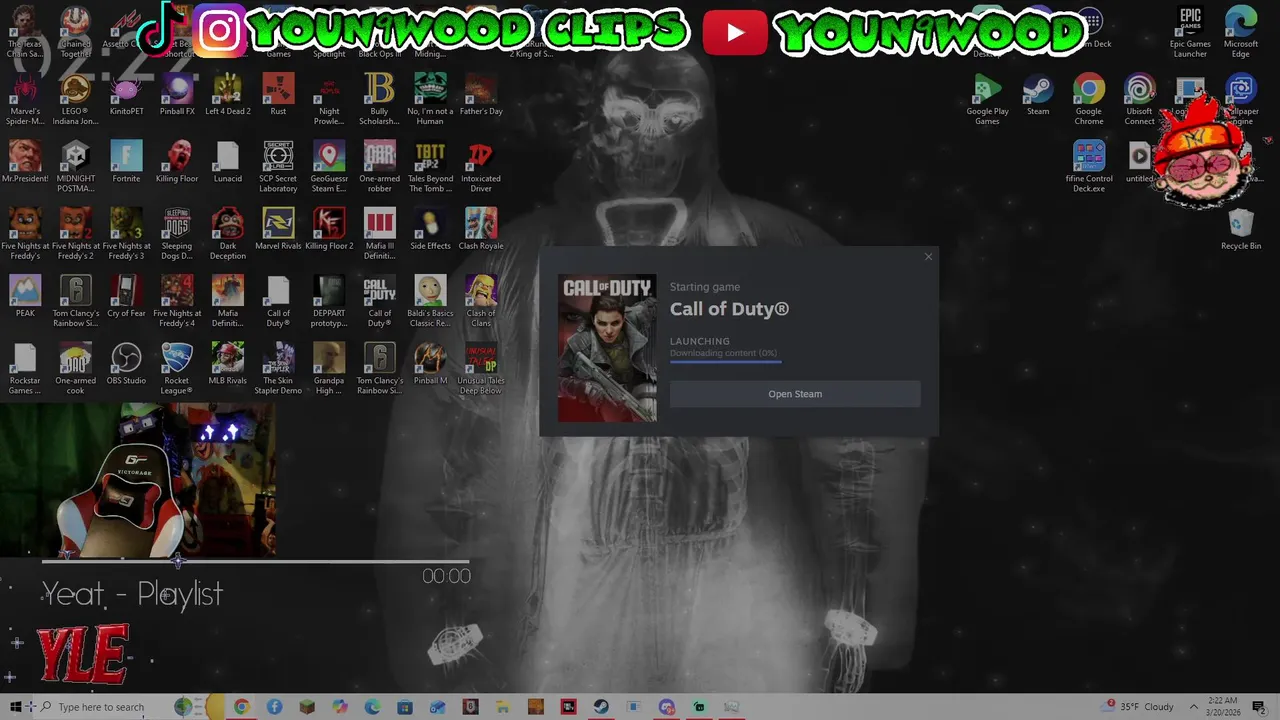Launch Epic Games Launcher from desktop
The height and width of the screenshot is (720, 1280).
[1190, 32]
